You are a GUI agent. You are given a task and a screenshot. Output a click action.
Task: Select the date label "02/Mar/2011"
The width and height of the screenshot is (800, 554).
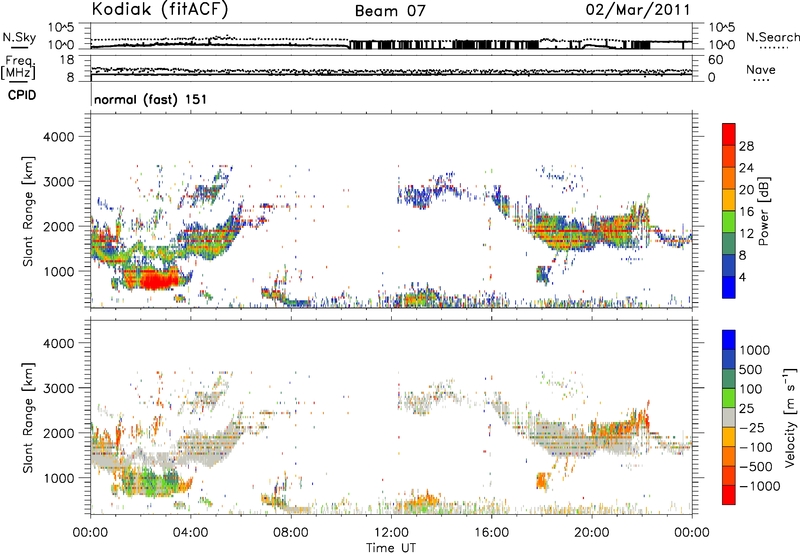(x=638, y=10)
